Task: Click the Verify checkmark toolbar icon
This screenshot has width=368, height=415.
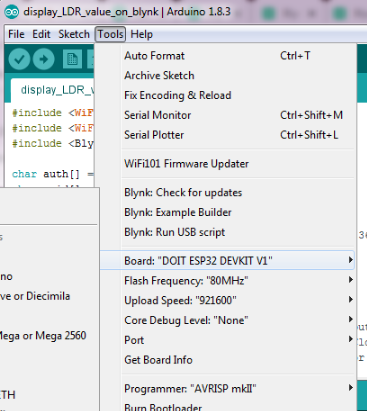Action: point(19,59)
